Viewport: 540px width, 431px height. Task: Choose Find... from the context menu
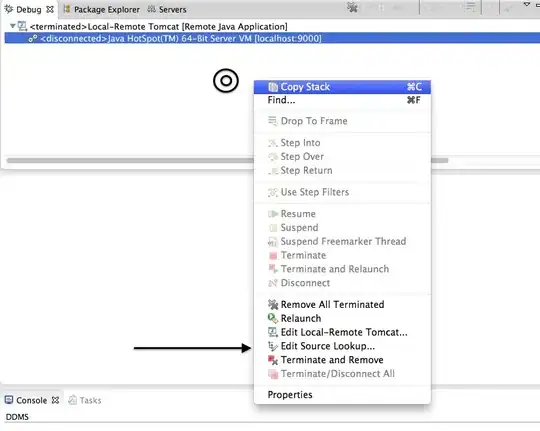coord(342,100)
